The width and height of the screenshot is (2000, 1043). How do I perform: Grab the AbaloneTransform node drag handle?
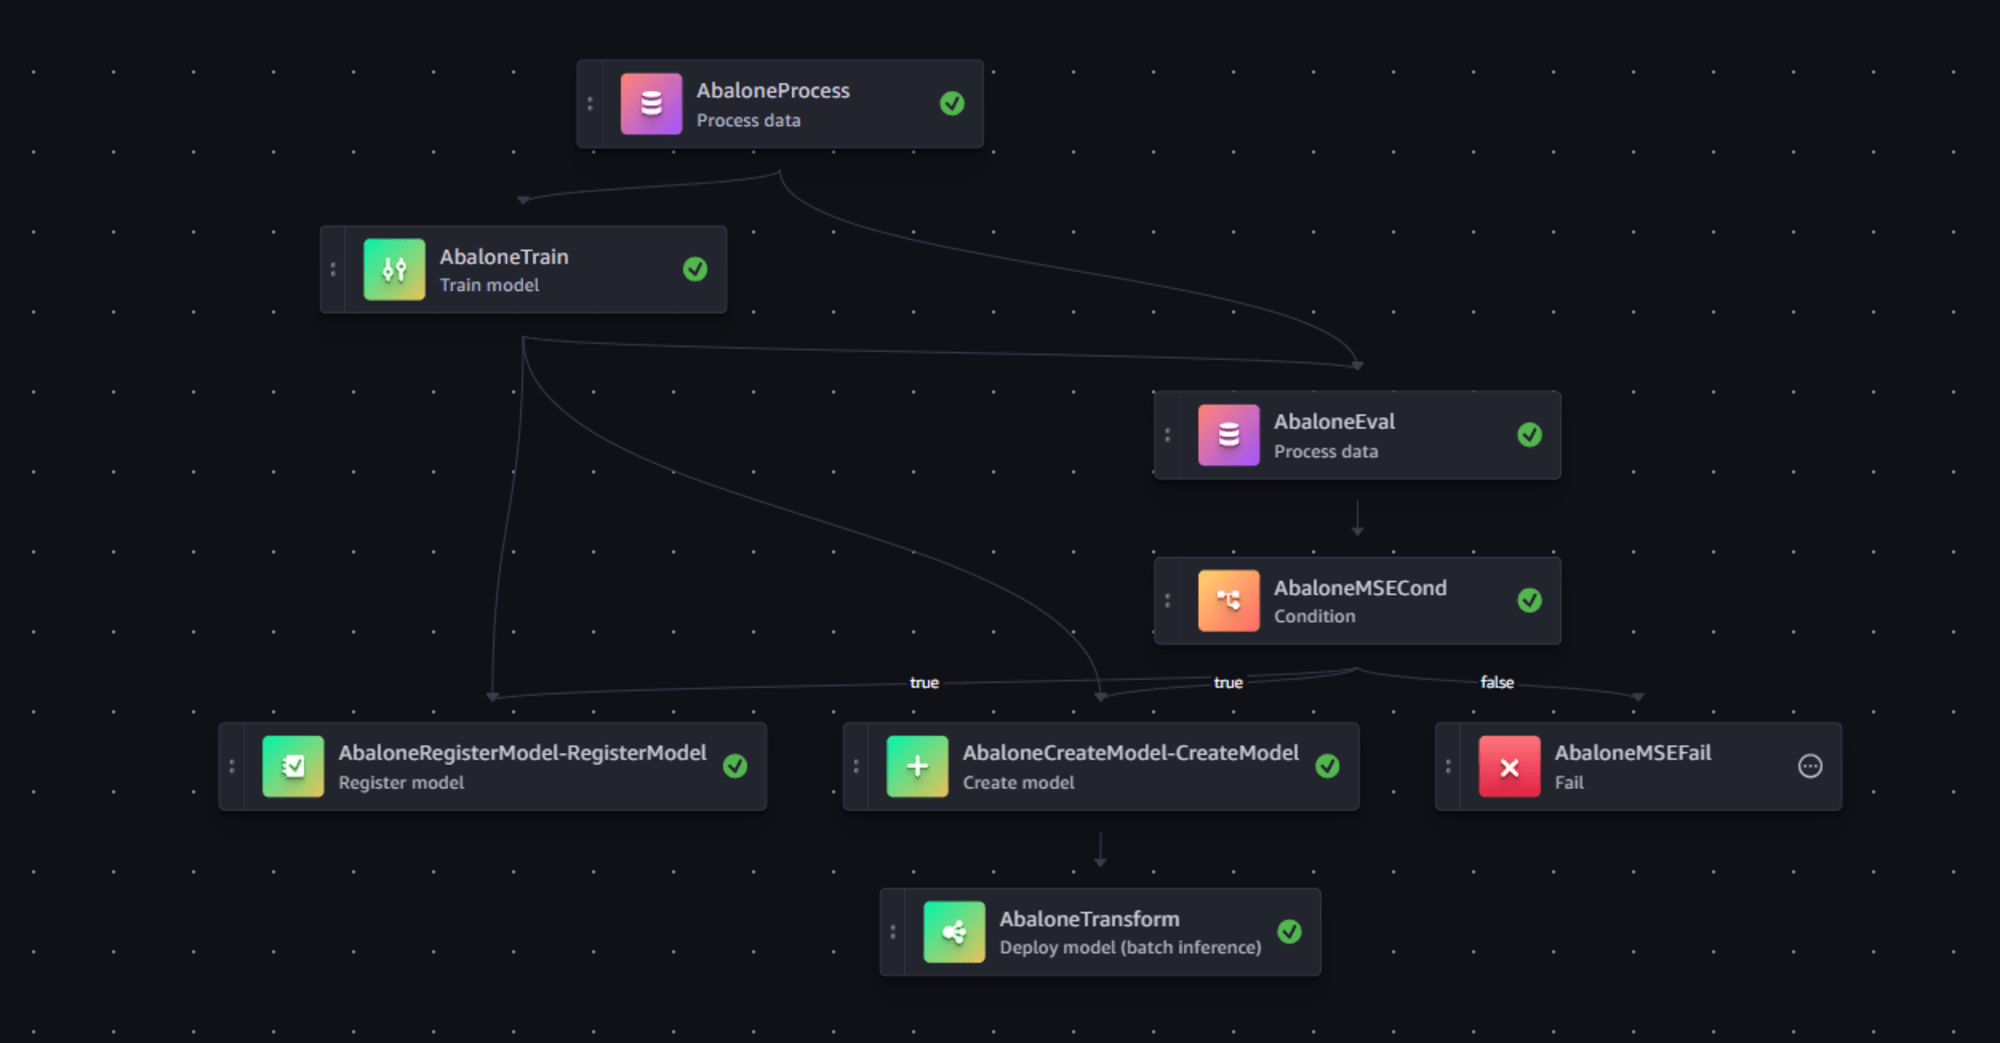(893, 932)
